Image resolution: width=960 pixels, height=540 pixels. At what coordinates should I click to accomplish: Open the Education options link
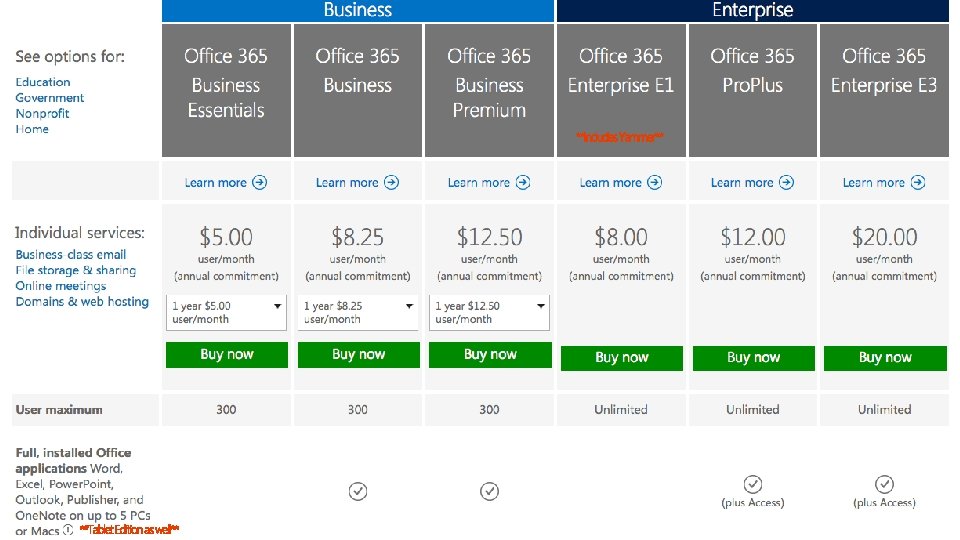(x=43, y=82)
